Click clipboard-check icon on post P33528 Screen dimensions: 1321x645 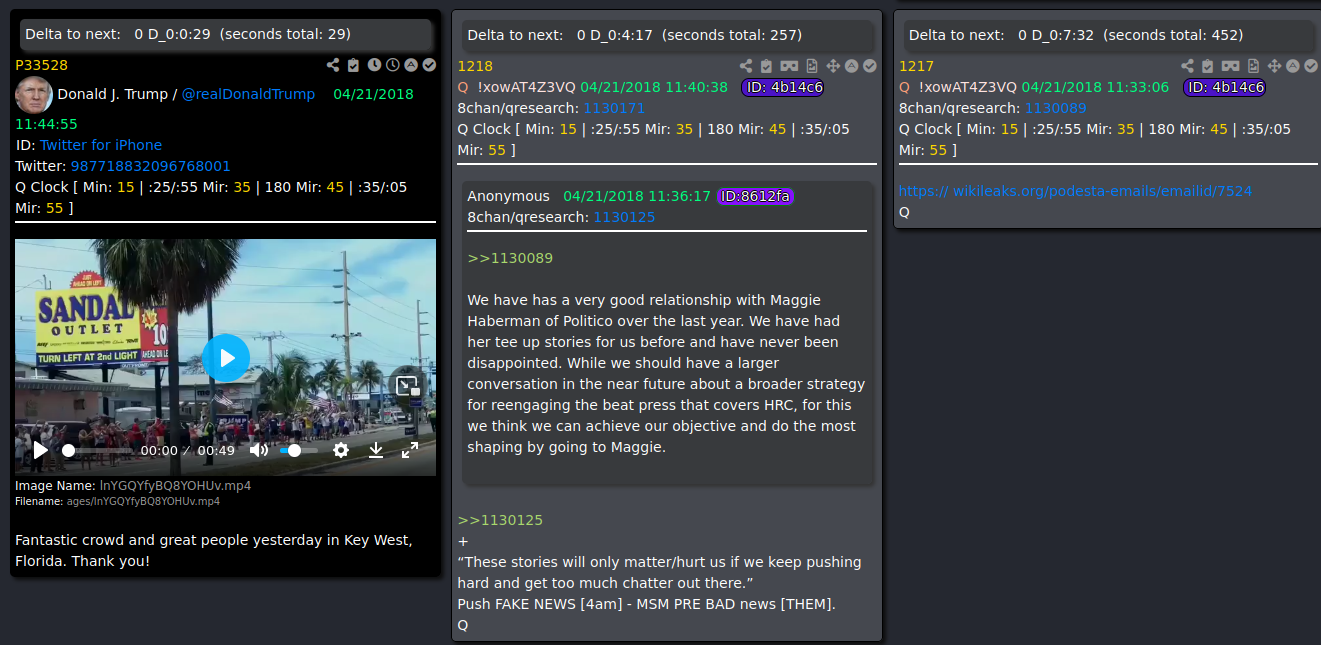353,65
